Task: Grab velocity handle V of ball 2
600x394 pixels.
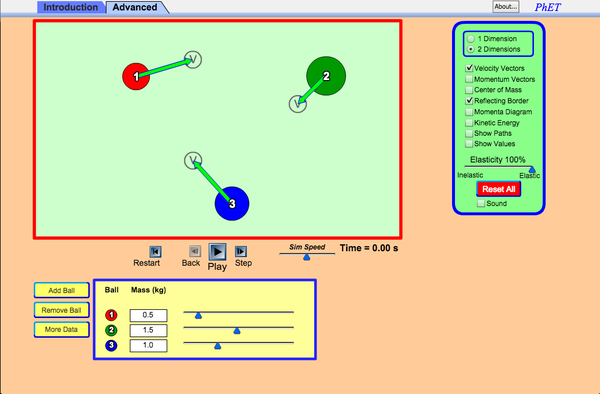Action: (298, 104)
